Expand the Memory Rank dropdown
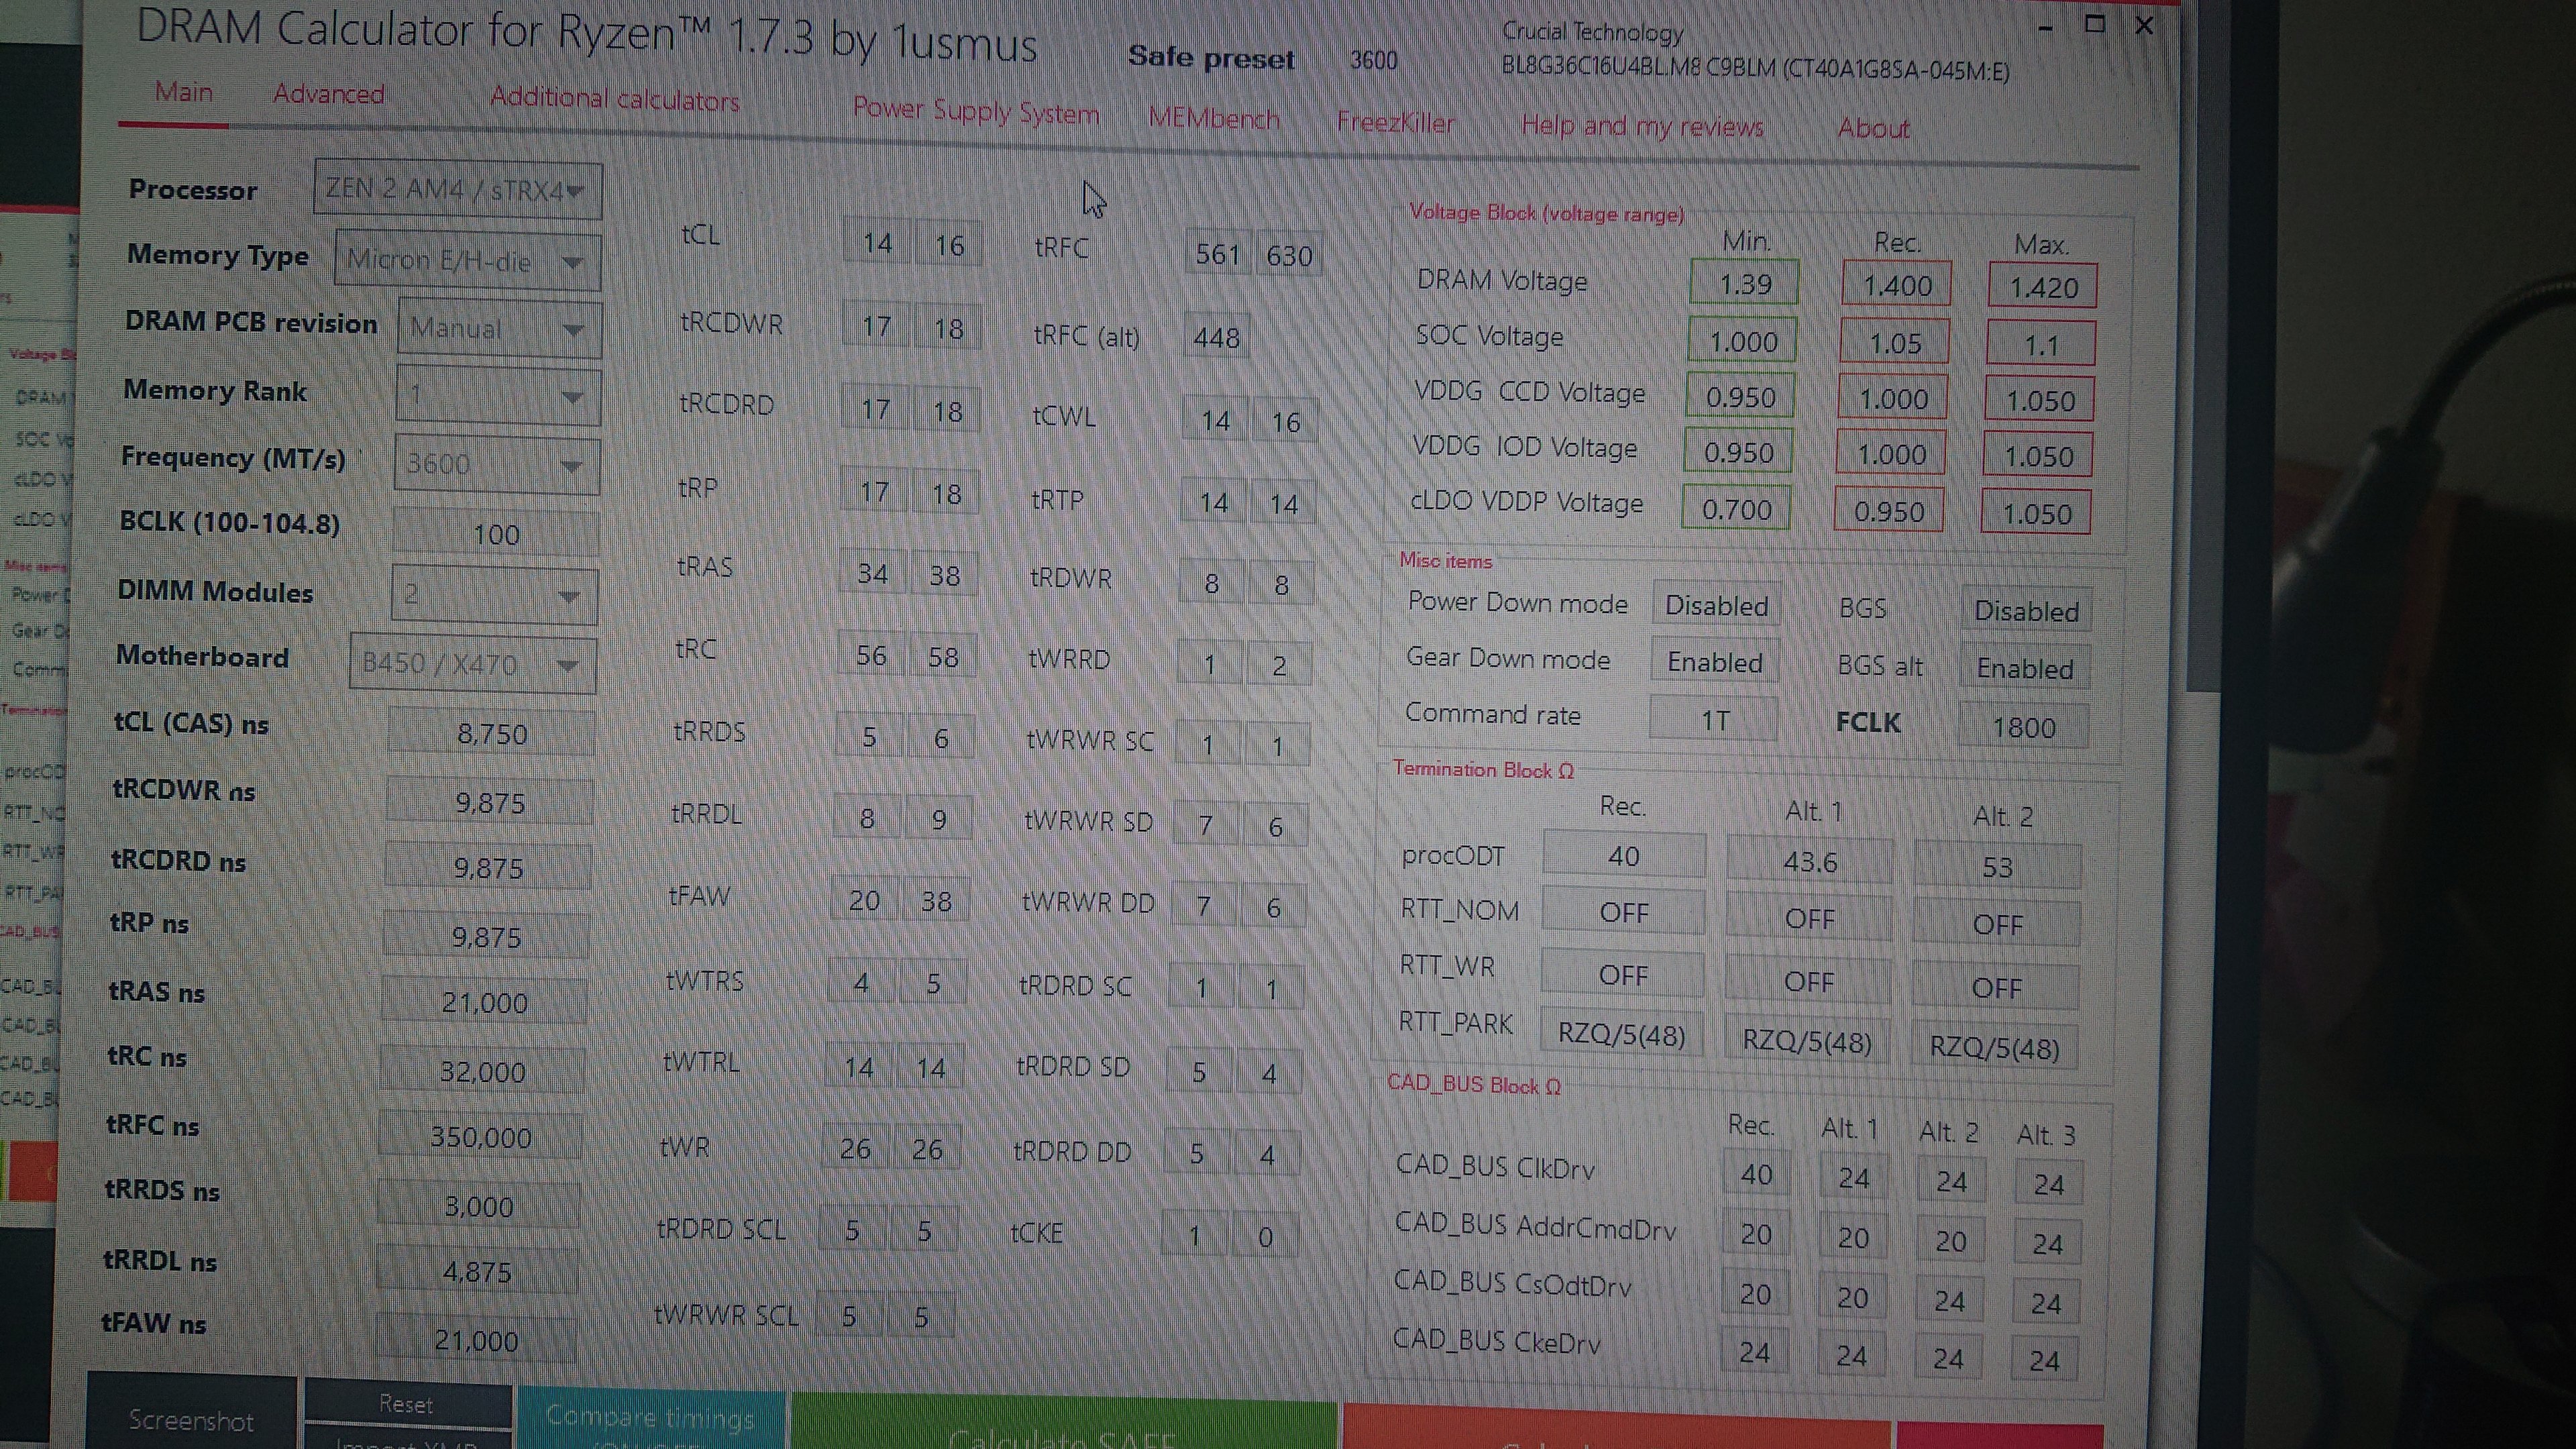Viewport: 2576px width, 1449px height. click(572, 397)
